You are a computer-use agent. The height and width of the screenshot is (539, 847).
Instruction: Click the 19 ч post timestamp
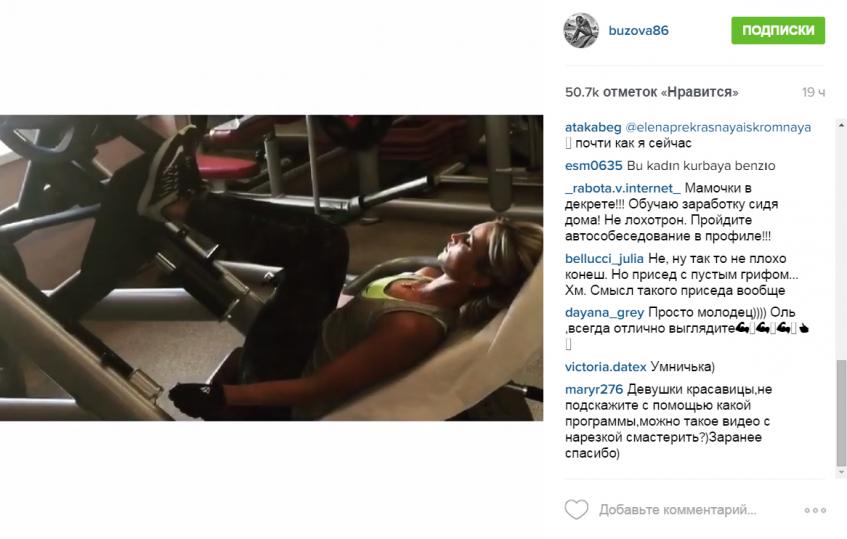click(814, 92)
